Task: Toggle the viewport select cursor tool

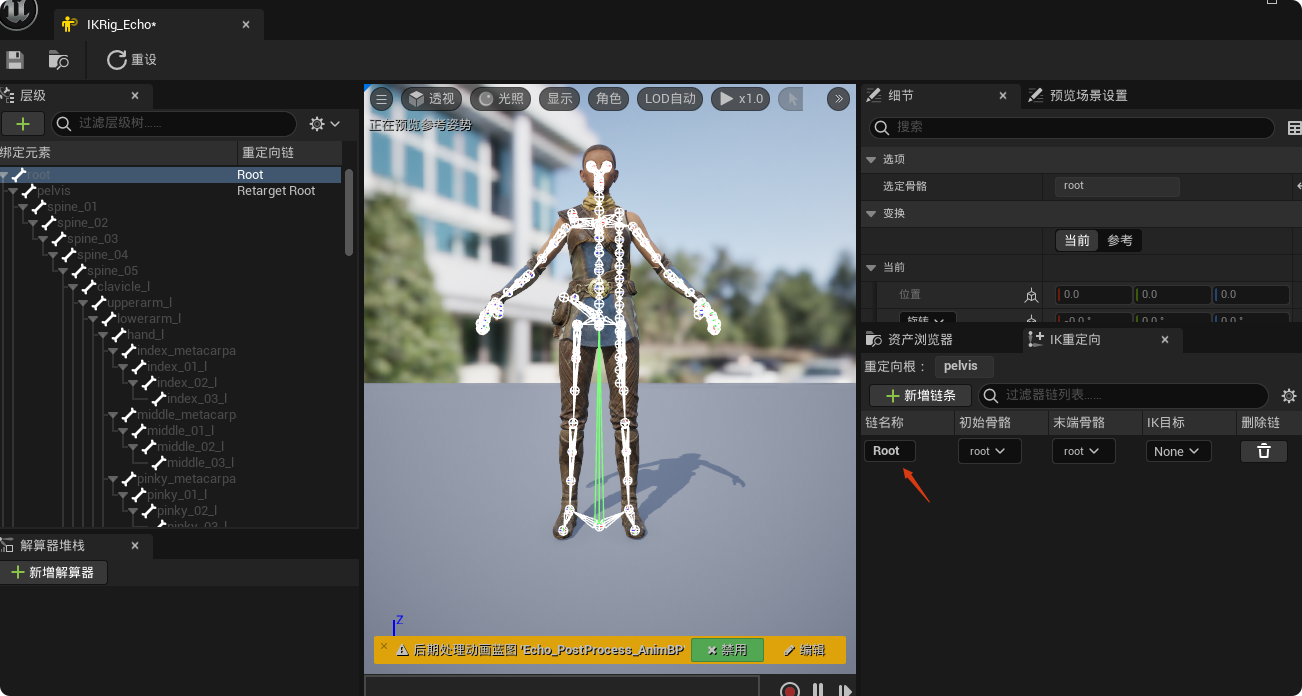Action: (x=791, y=99)
